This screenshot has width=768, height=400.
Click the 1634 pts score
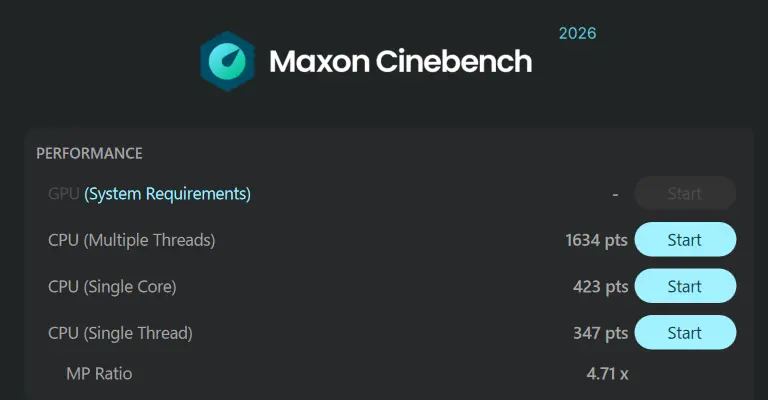pos(596,240)
